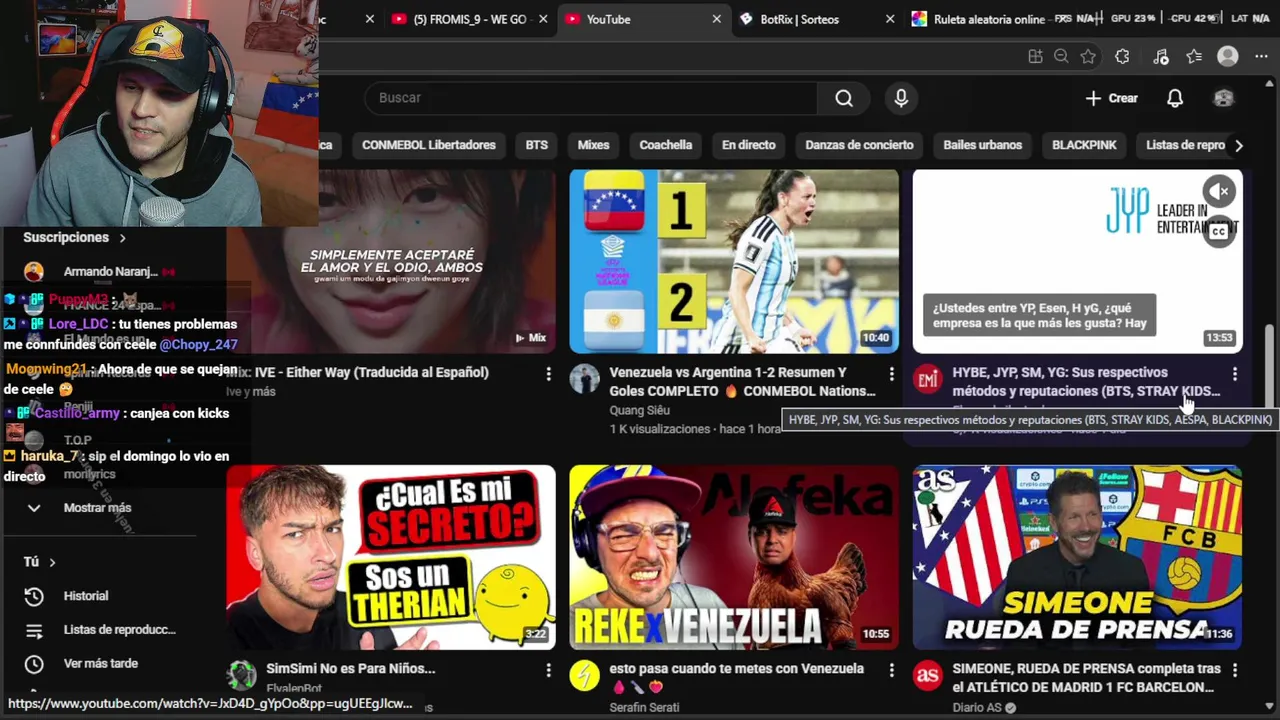Close the BotRix Sorteos tab

pyautogui.click(x=890, y=19)
